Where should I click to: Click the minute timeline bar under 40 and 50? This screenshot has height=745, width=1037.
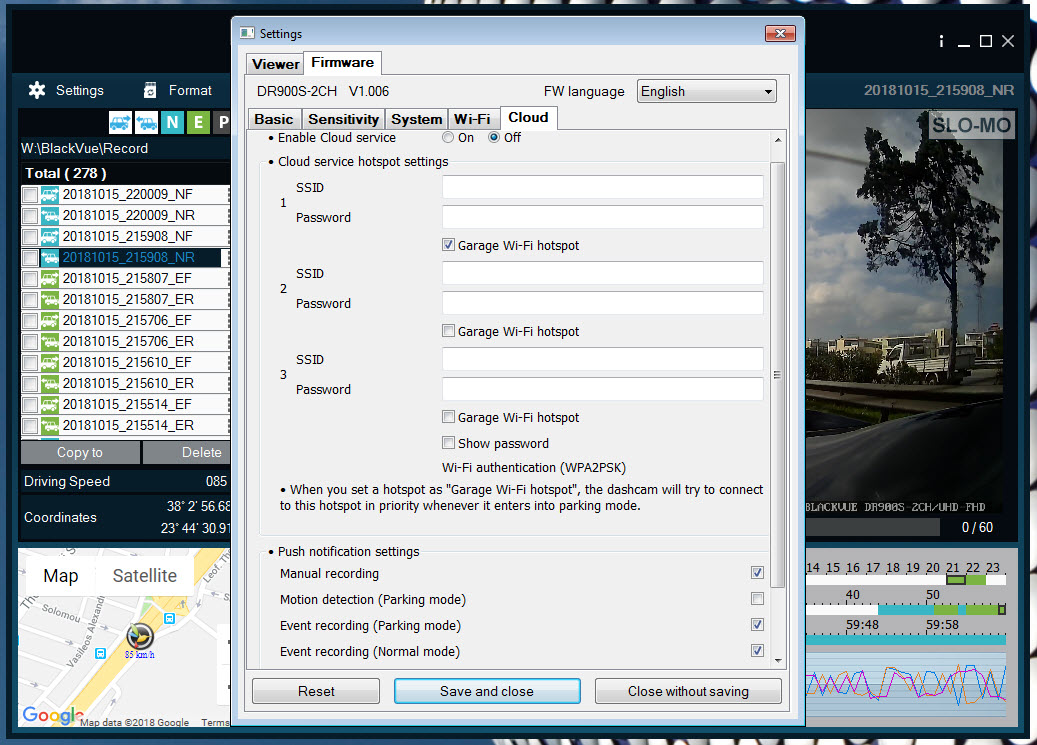[905, 609]
